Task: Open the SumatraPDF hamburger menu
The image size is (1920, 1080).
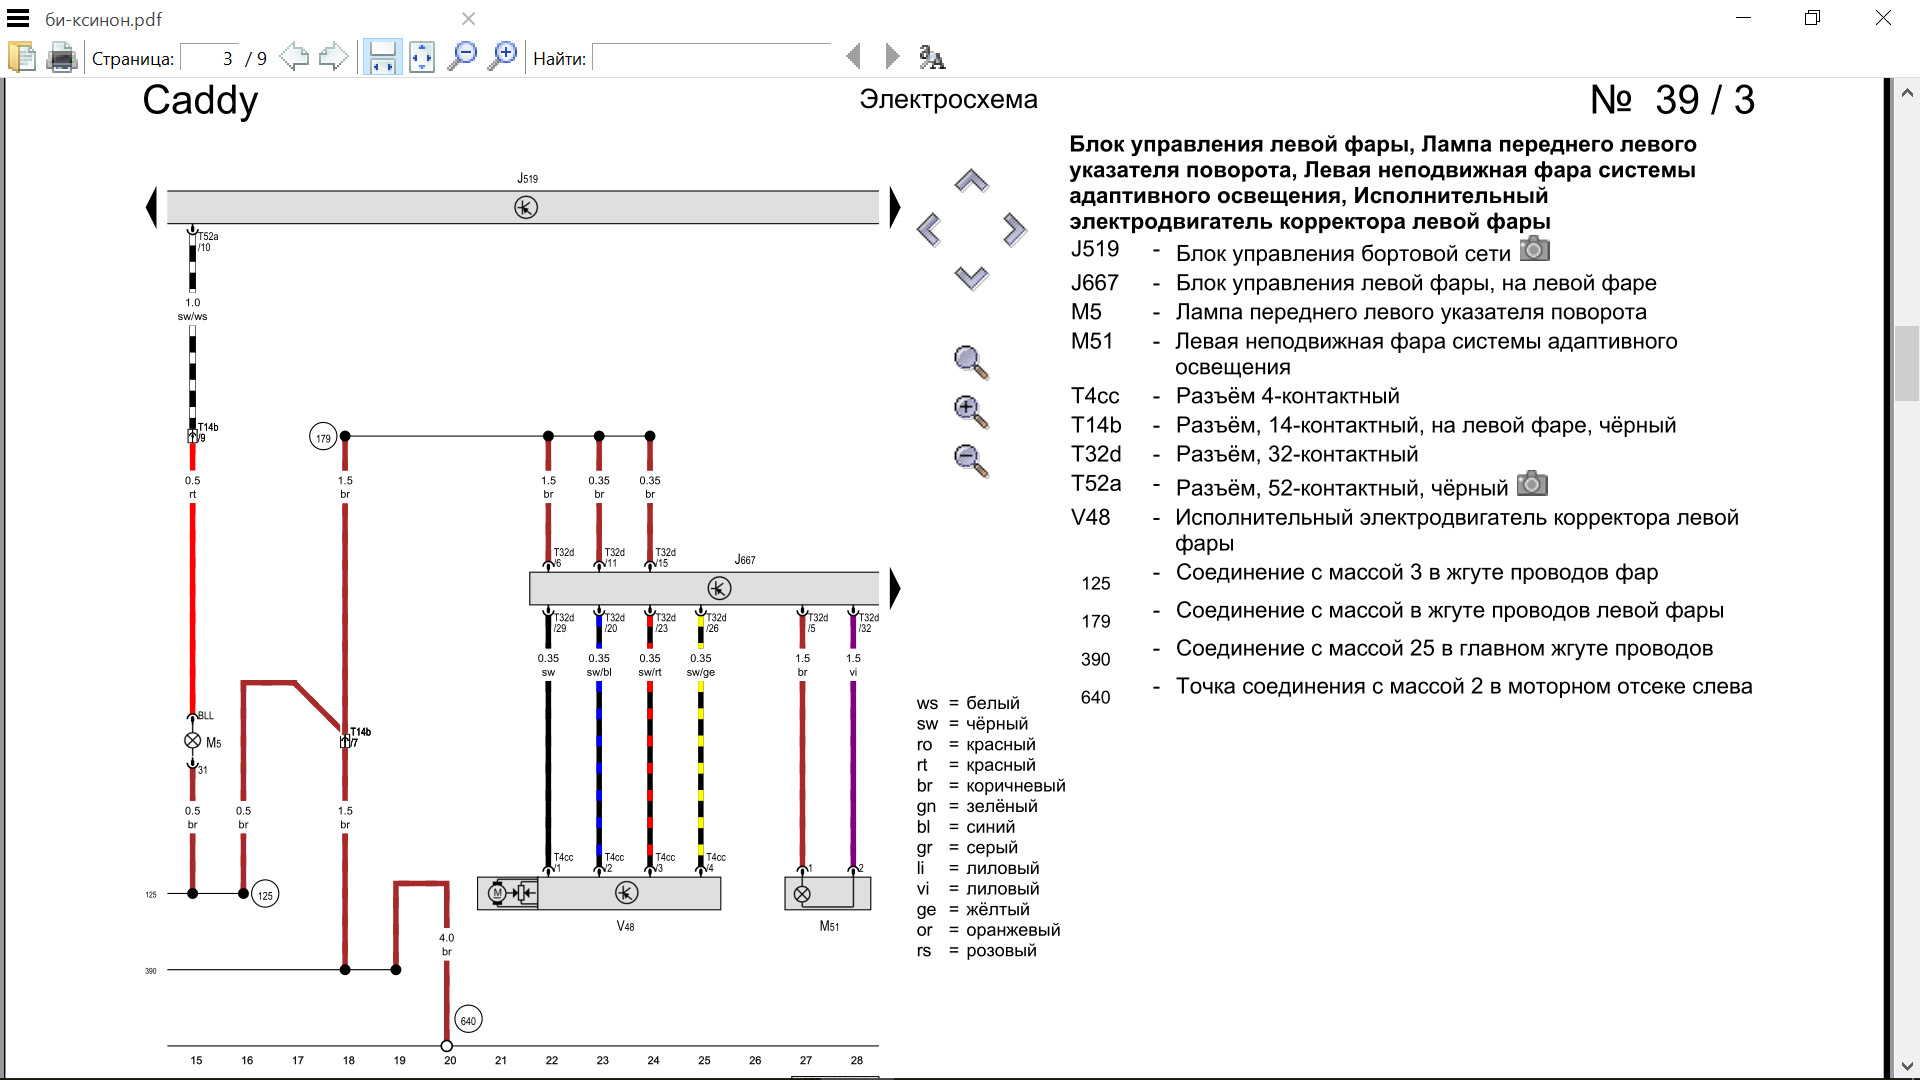Action: 18,18
